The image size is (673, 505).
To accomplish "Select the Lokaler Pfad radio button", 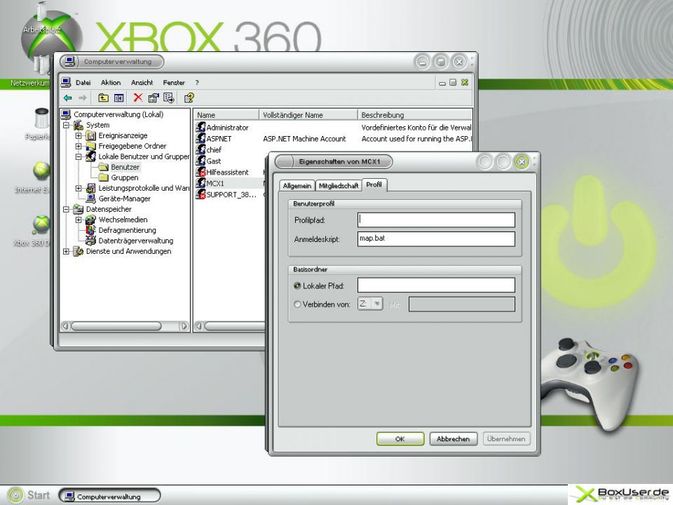I will pos(297,286).
